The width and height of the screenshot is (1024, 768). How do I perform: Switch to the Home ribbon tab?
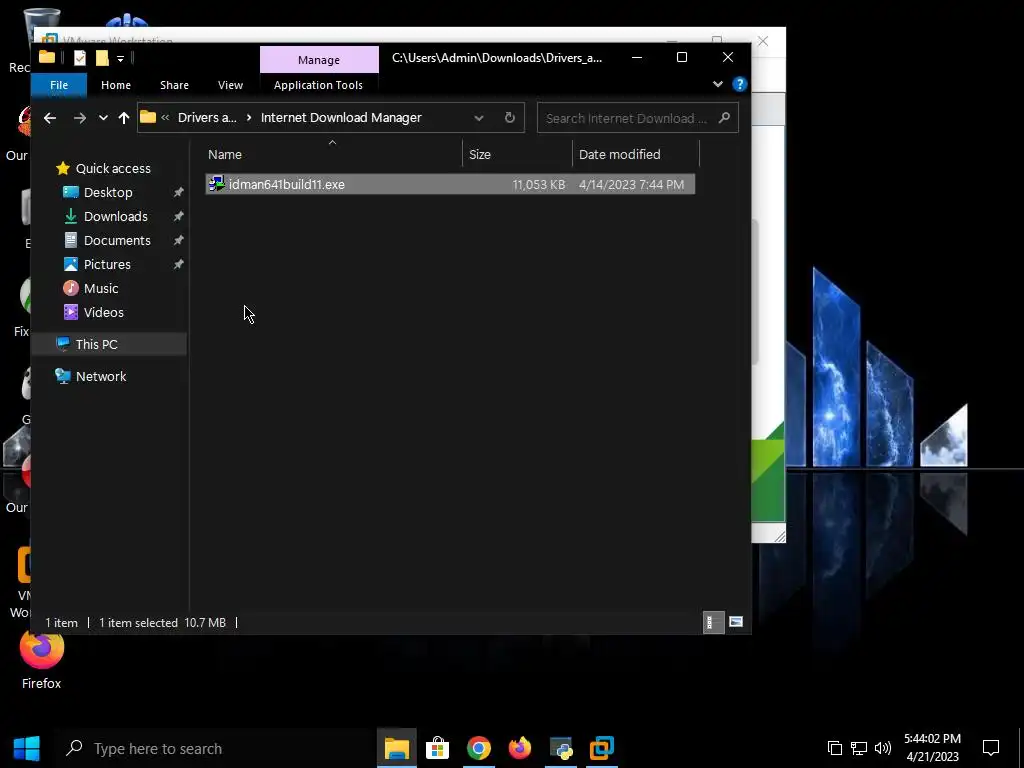click(x=116, y=85)
